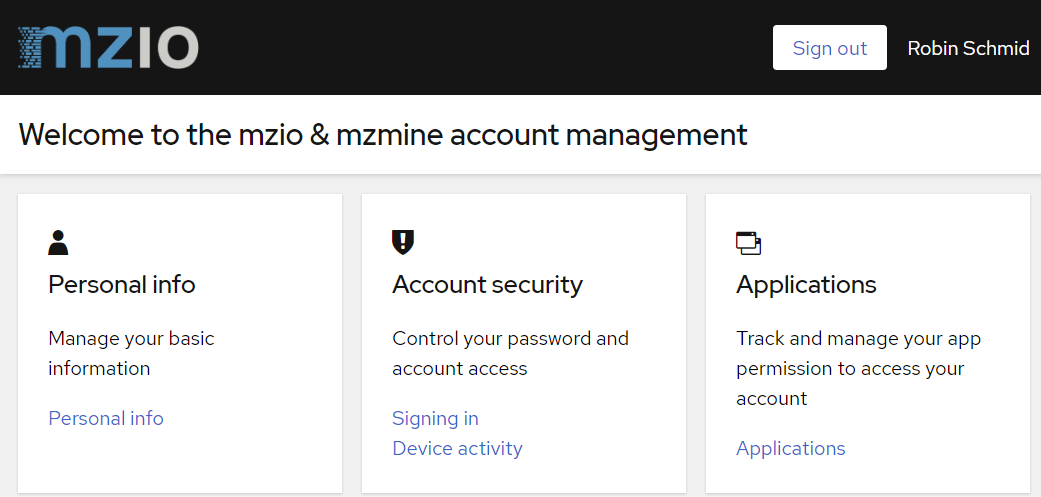This screenshot has width=1041, height=497.
Task: Click the Account security card heading
Action: 487,285
